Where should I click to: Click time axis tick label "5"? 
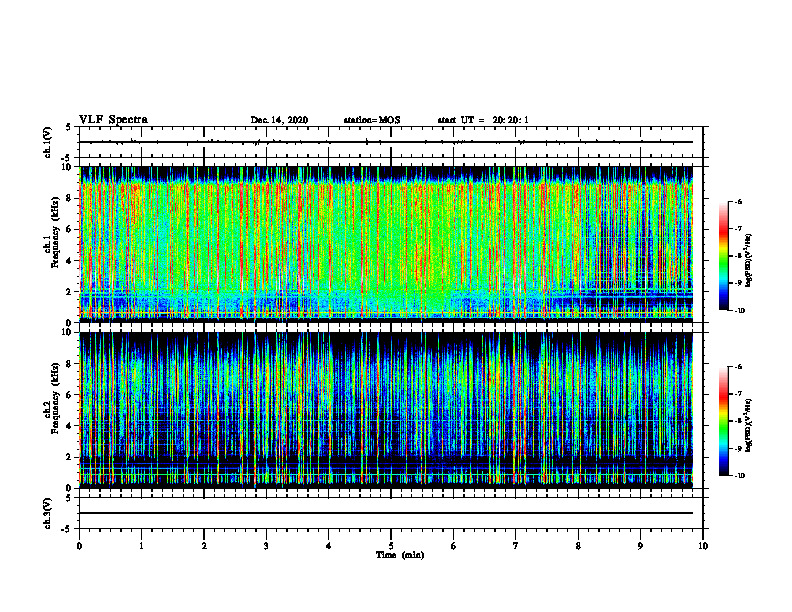391,546
